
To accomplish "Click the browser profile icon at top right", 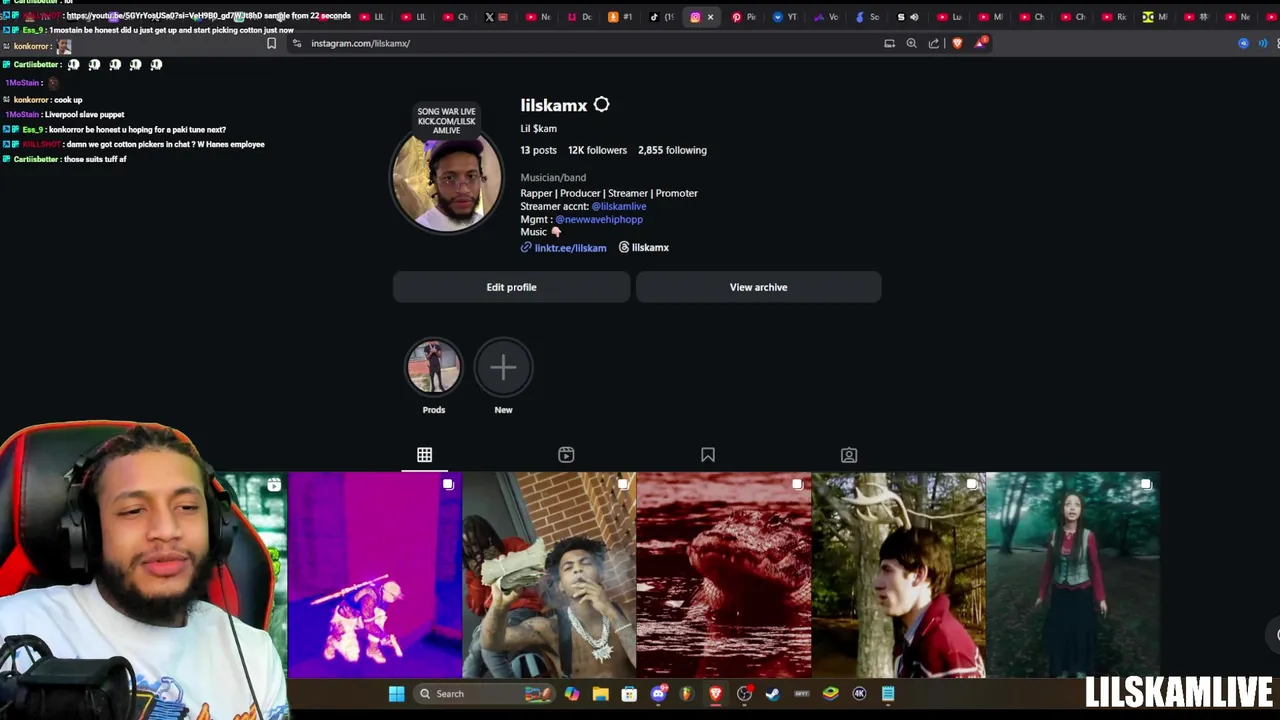I will [1243, 43].
